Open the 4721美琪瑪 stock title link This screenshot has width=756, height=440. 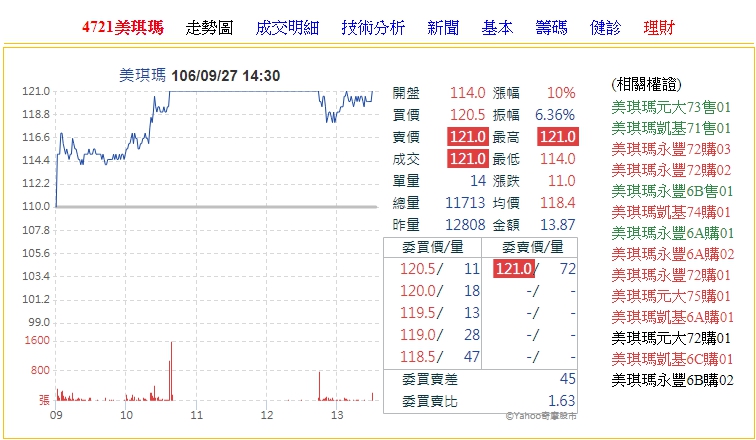click(x=122, y=27)
